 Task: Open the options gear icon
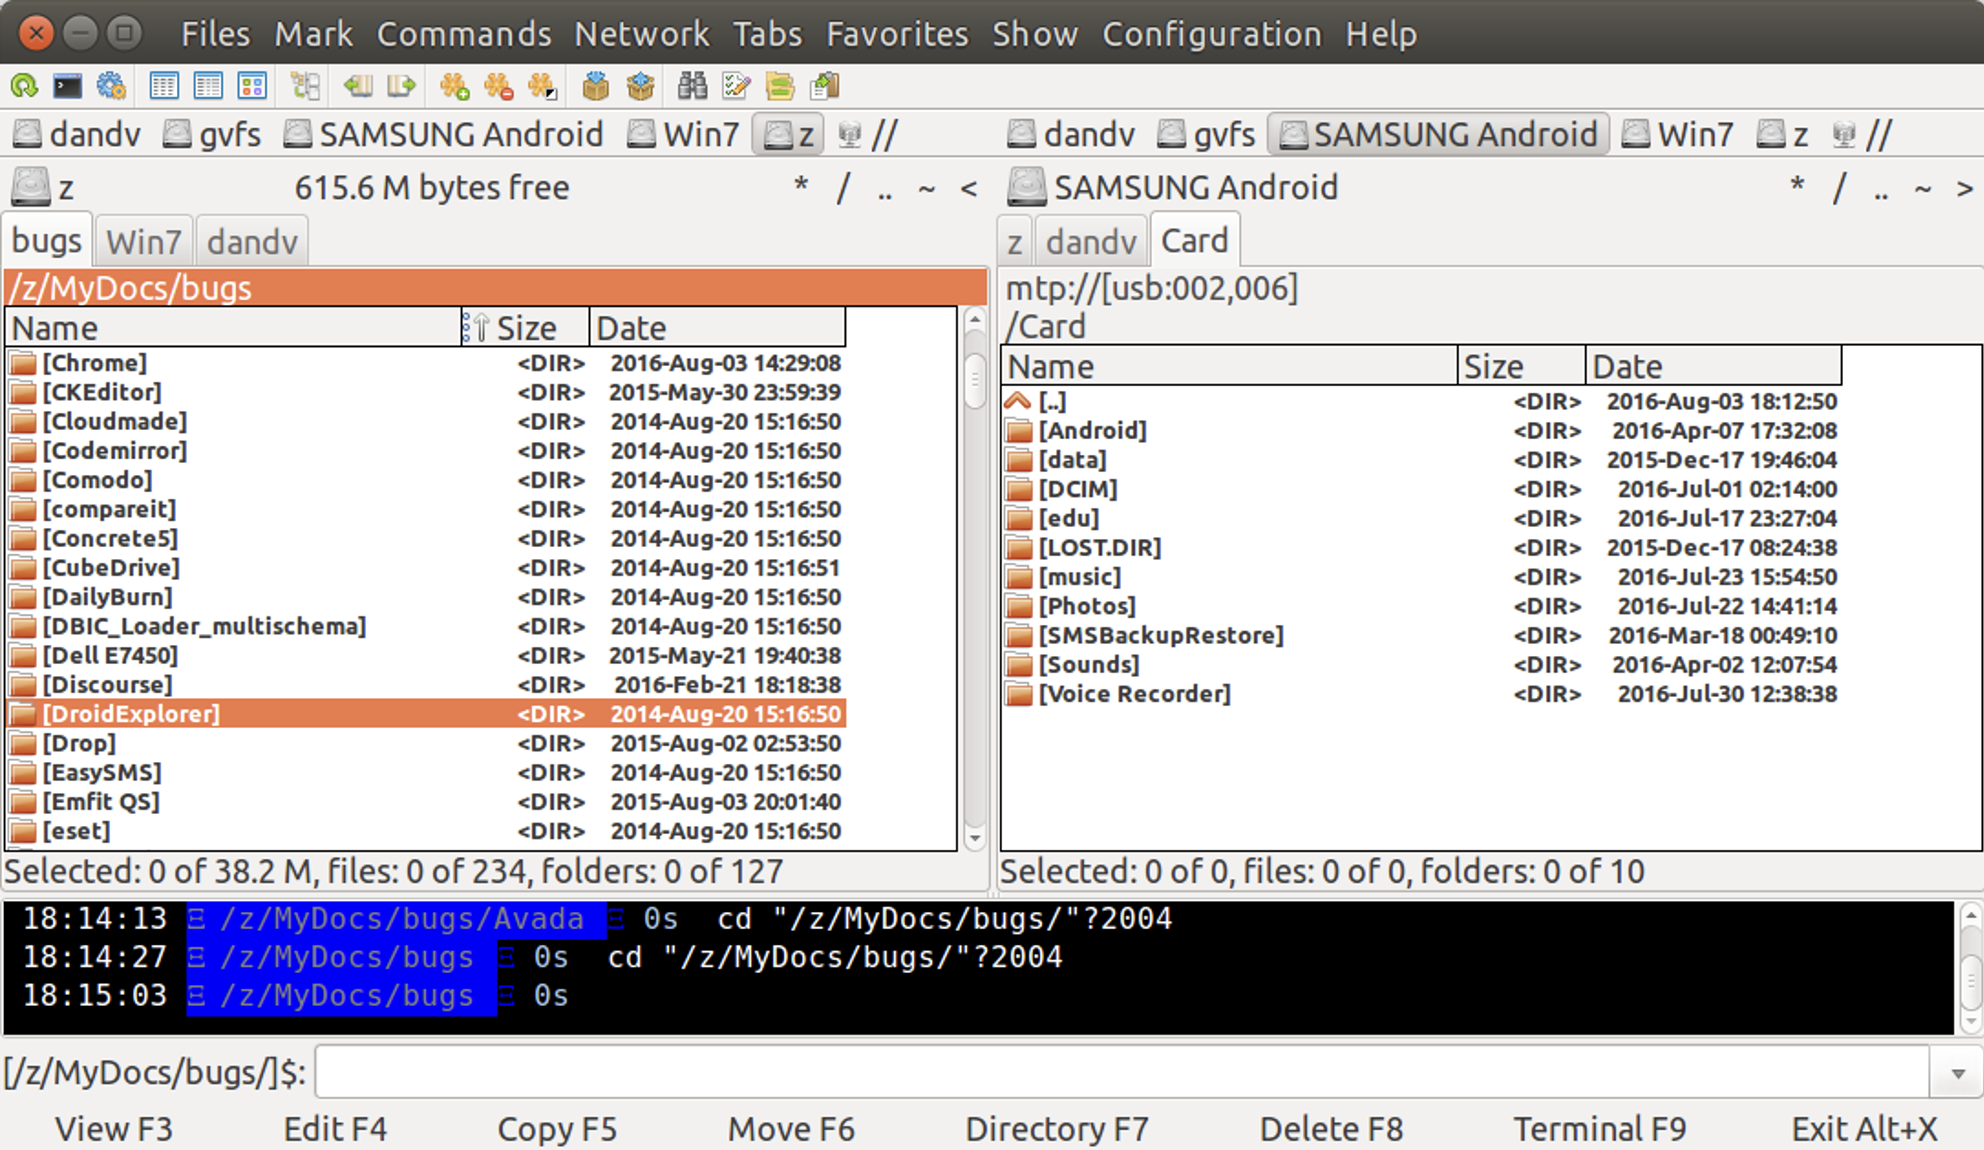[x=110, y=85]
